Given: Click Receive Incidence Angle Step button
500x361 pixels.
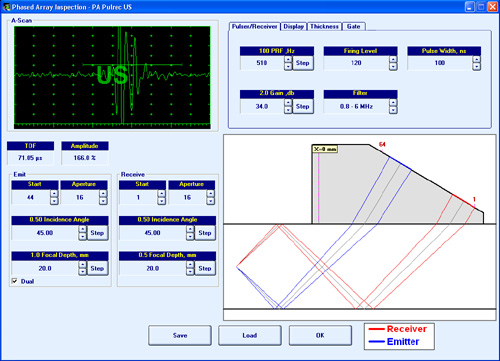Looking at the screenshot, I should (x=205, y=233).
